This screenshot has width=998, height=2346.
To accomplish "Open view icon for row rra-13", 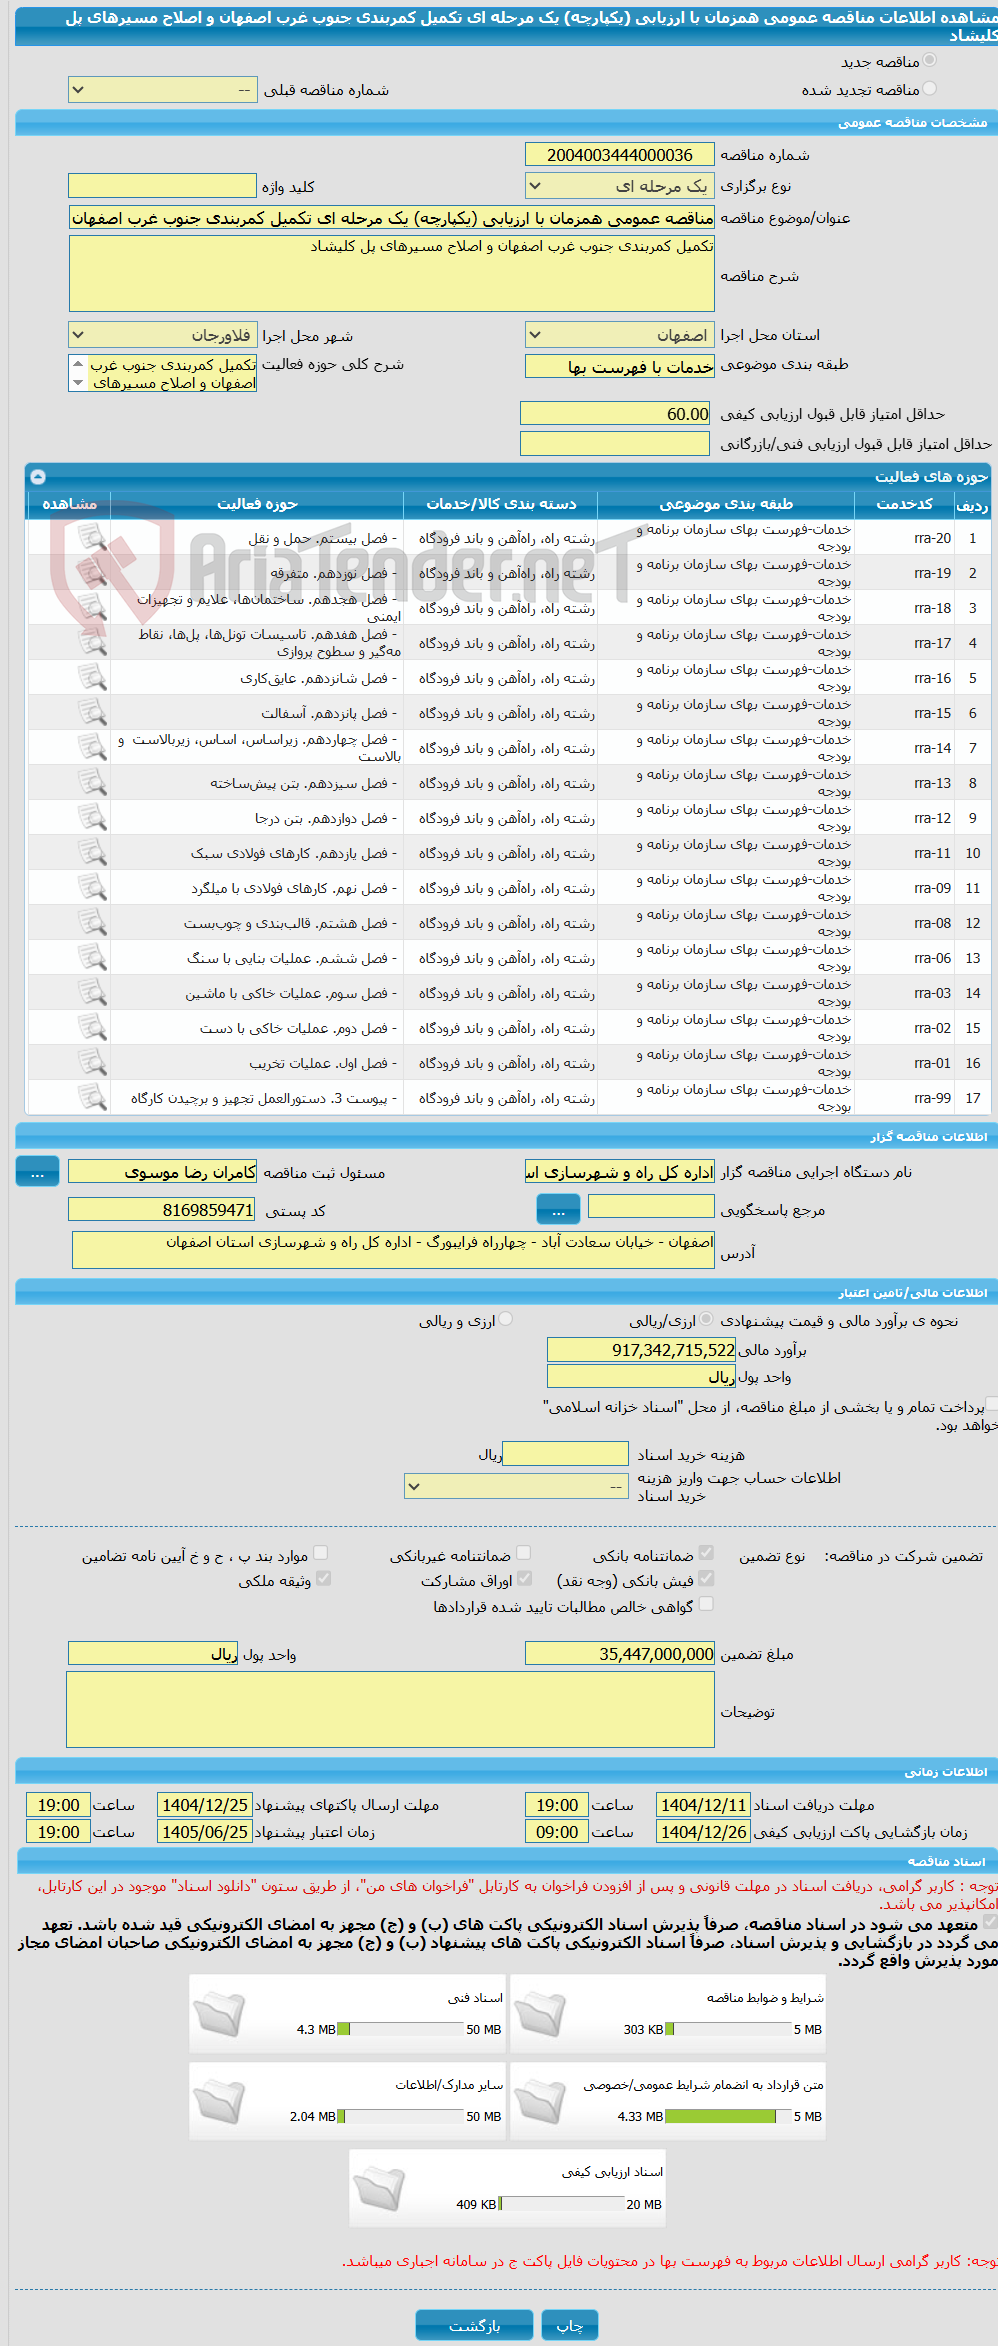I will tap(92, 783).
